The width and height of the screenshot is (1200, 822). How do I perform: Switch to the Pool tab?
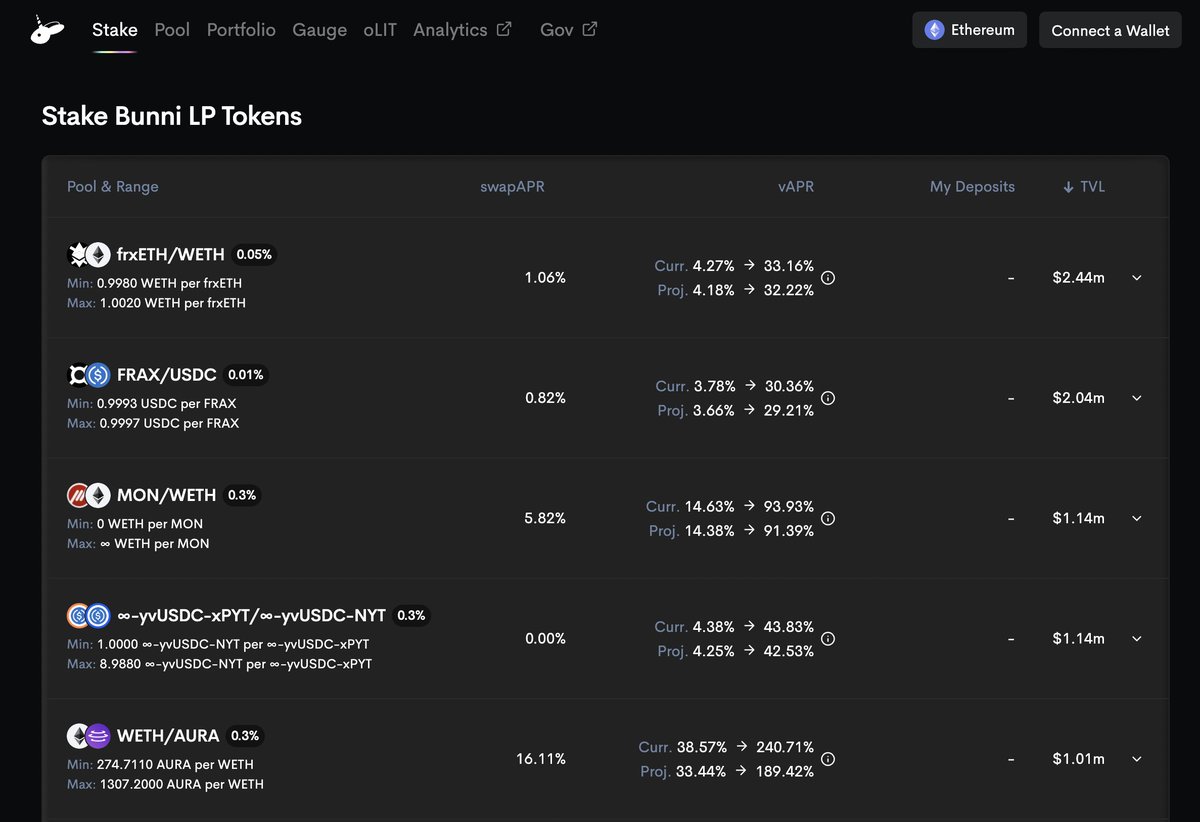[172, 30]
